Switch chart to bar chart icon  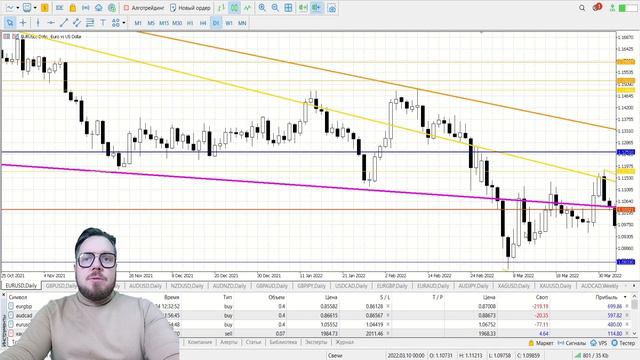[x=221, y=8]
